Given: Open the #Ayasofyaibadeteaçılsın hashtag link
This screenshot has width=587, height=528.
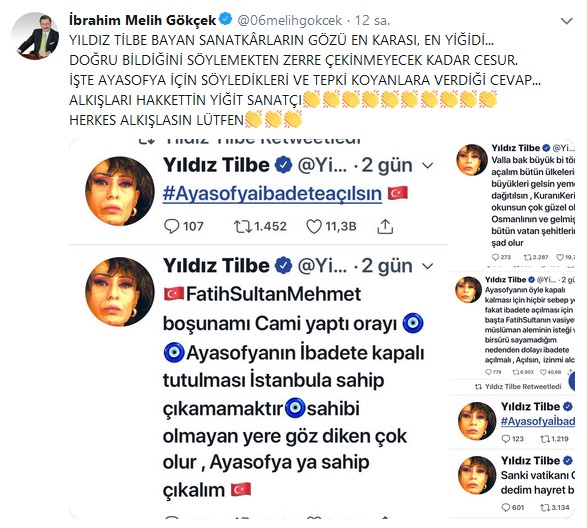Looking at the screenshot, I should (272, 194).
